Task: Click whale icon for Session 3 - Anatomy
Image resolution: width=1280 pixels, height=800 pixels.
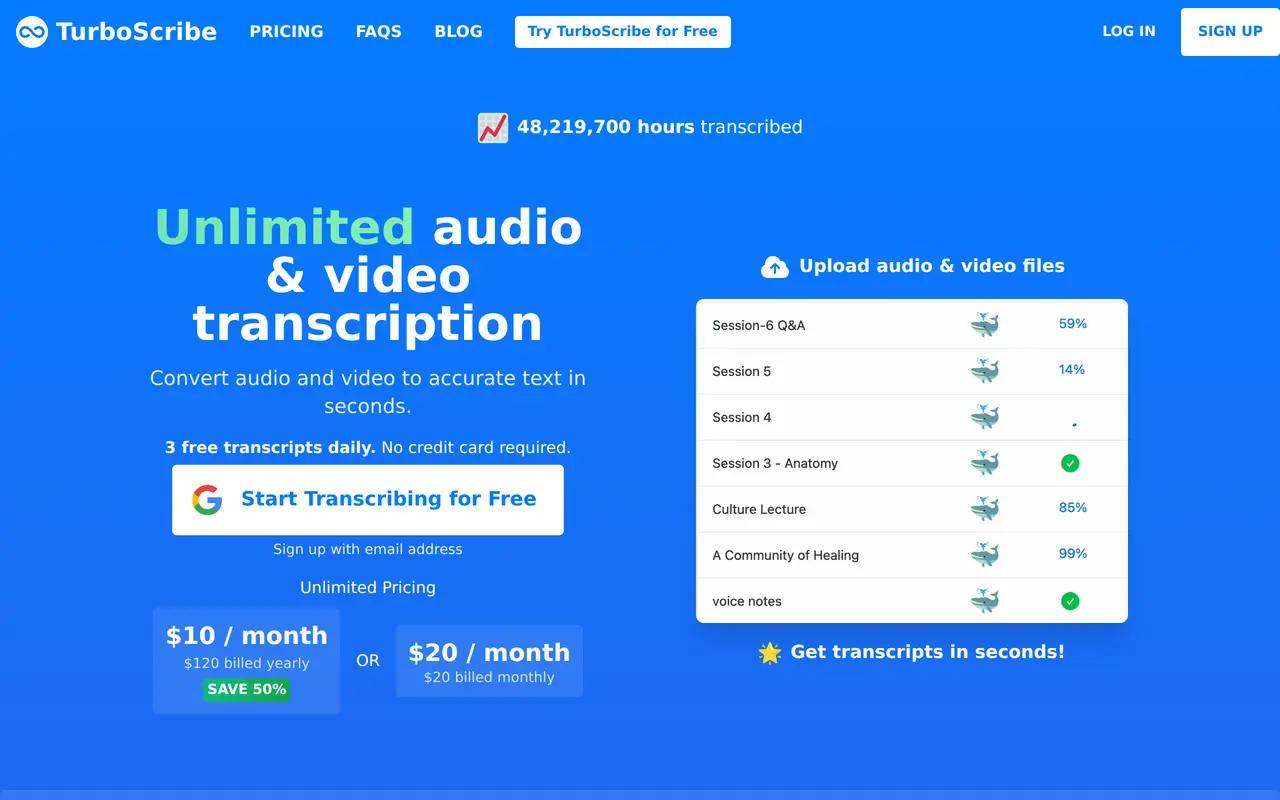Action: click(985, 463)
